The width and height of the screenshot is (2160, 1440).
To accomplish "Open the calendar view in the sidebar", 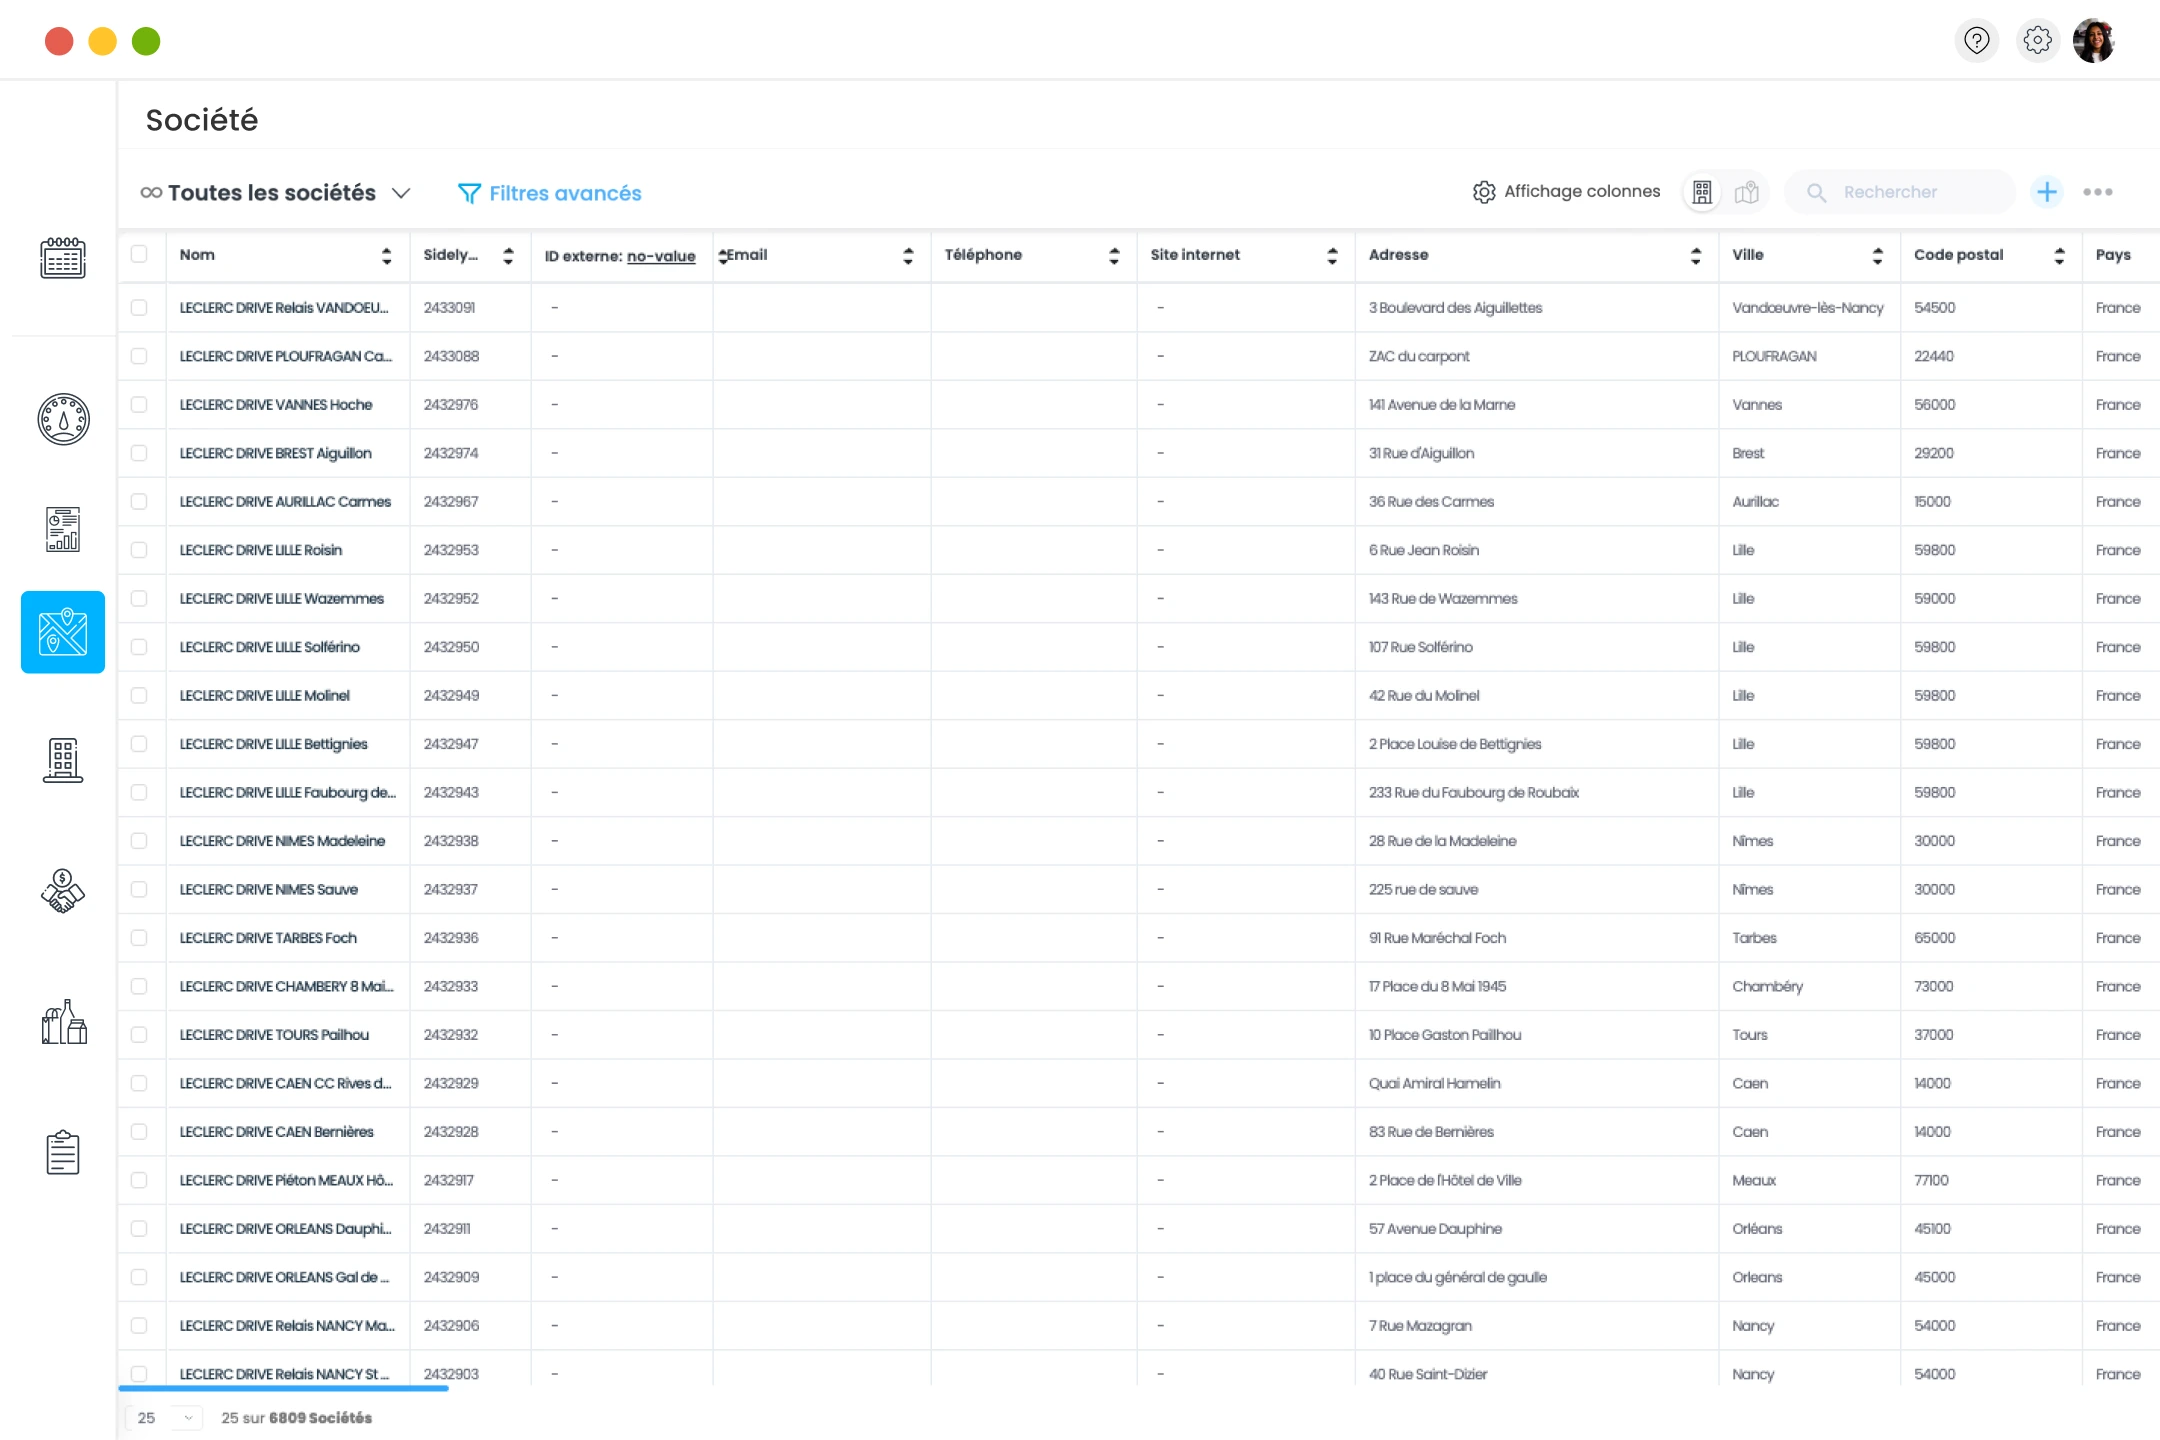I will (62, 258).
